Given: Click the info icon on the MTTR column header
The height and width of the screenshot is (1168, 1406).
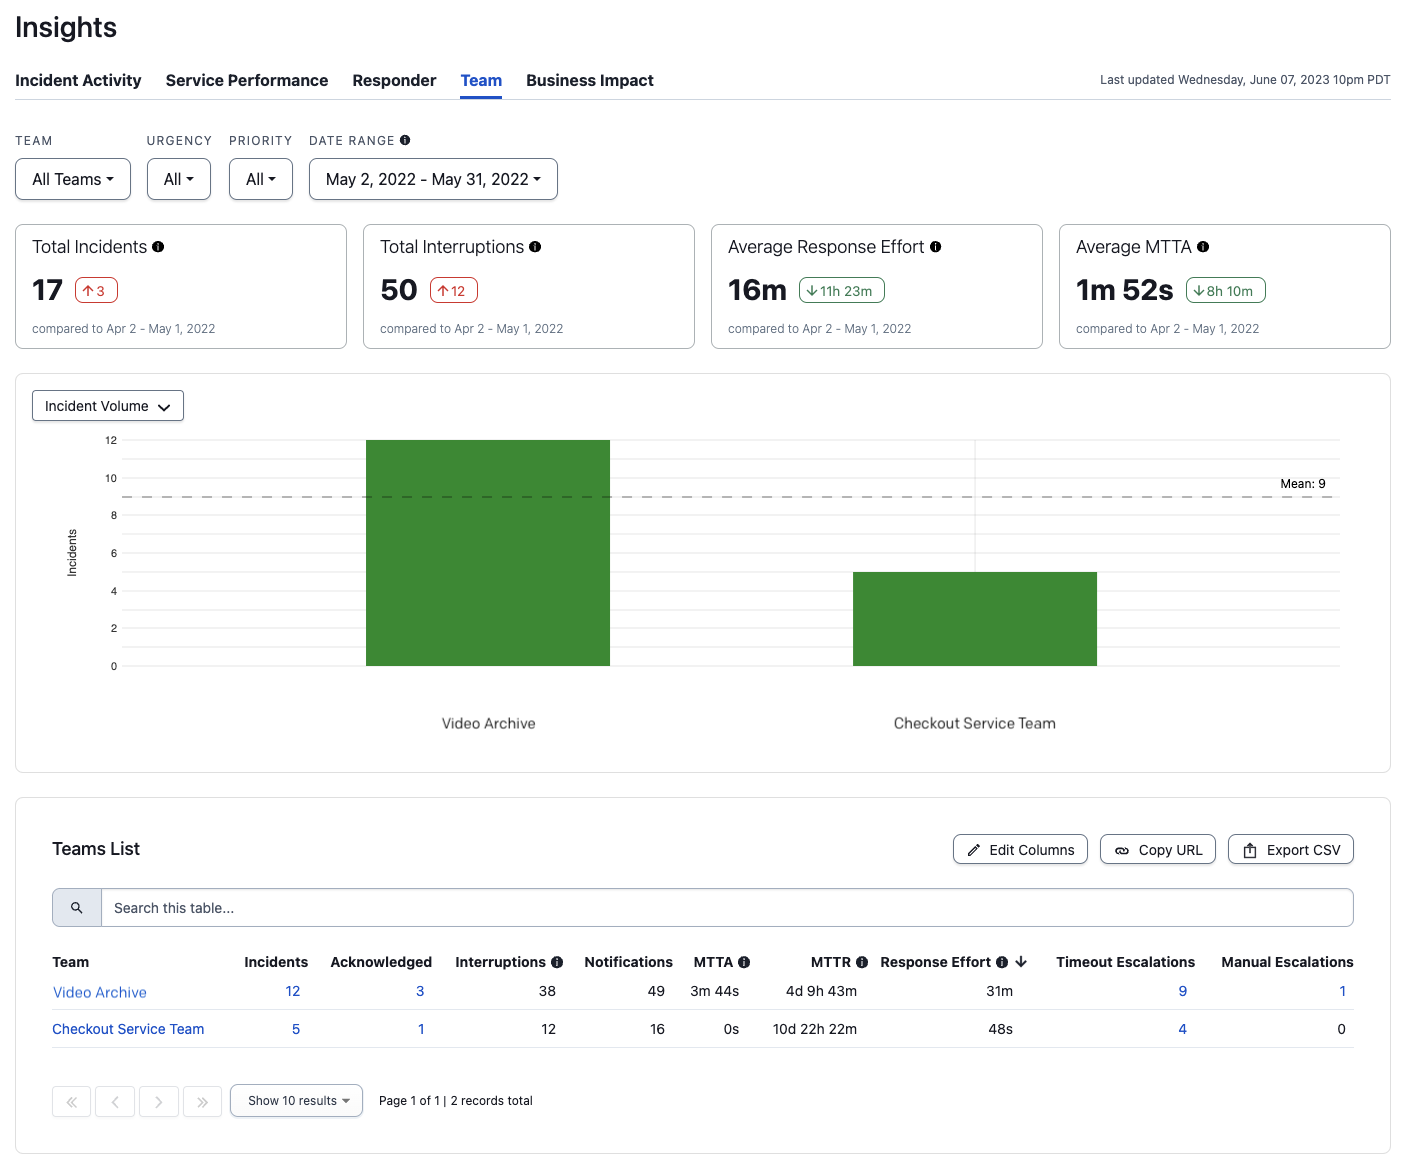Looking at the screenshot, I should [x=863, y=962].
